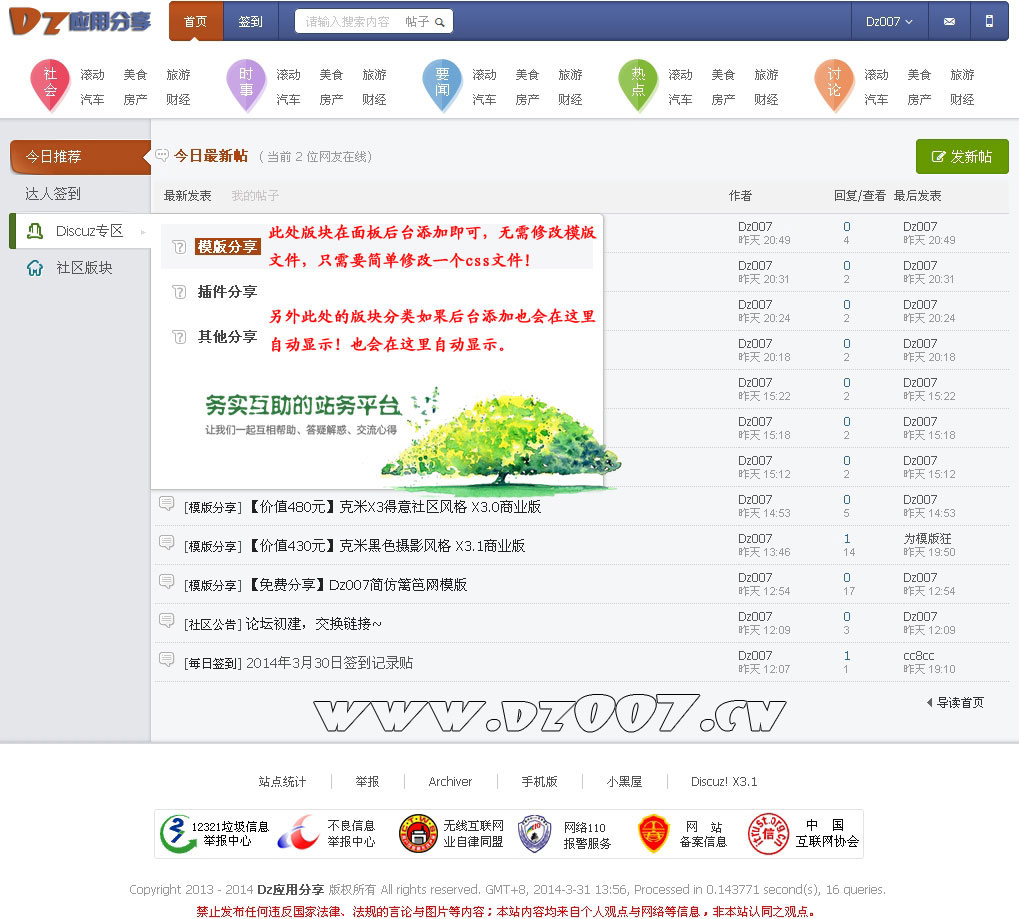
Task: Open the 签到 tab
Action: [x=250, y=21]
